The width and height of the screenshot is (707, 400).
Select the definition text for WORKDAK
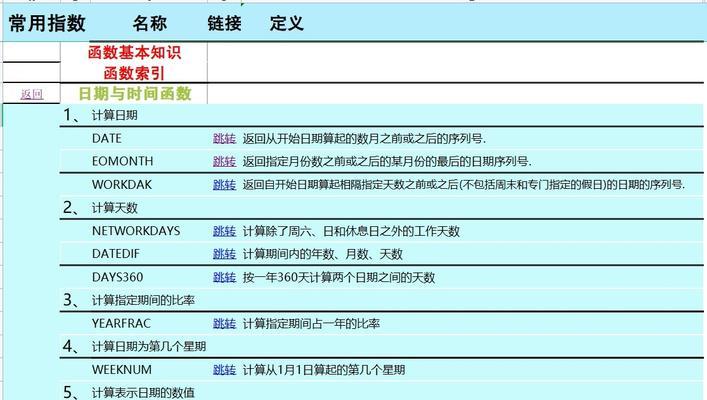click(464, 184)
